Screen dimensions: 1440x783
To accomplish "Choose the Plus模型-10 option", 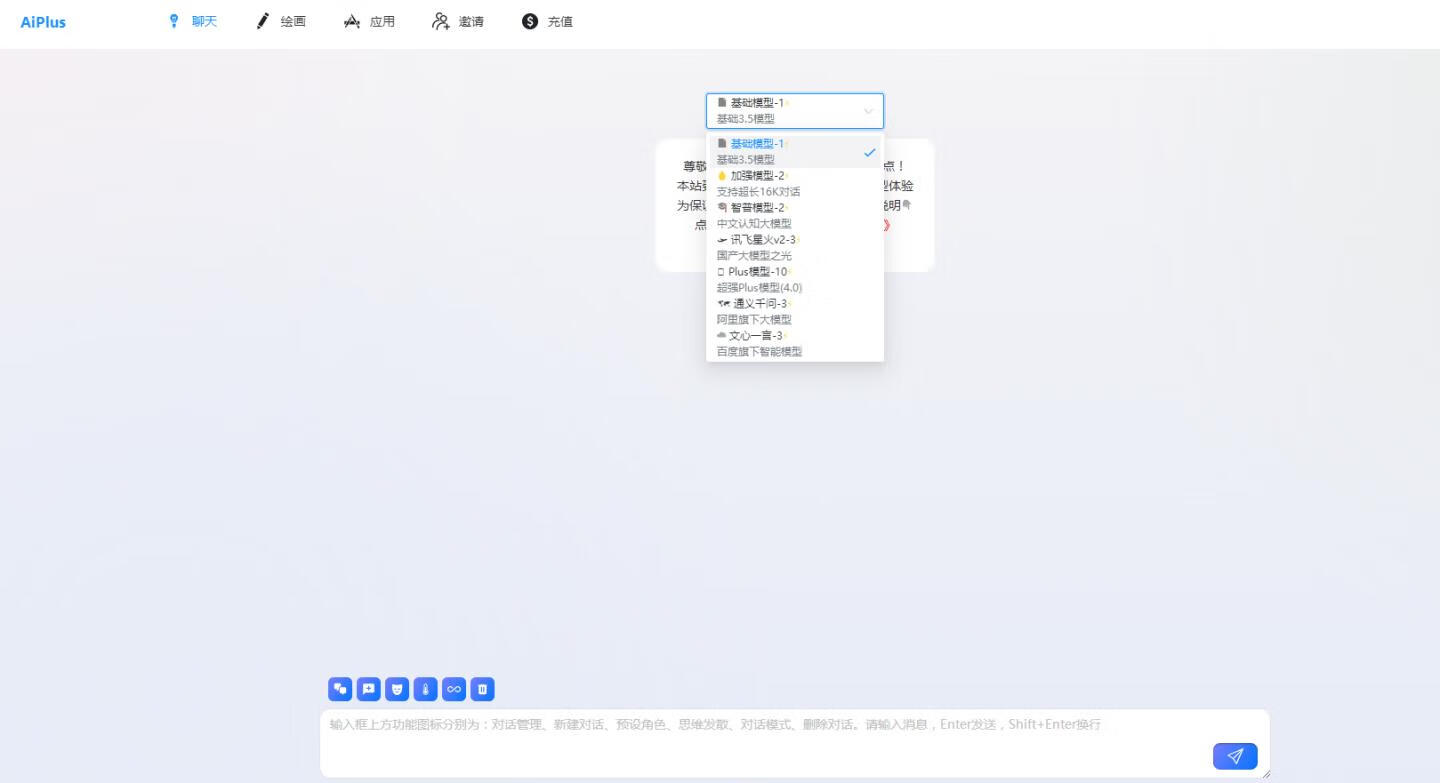I will [x=795, y=280].
